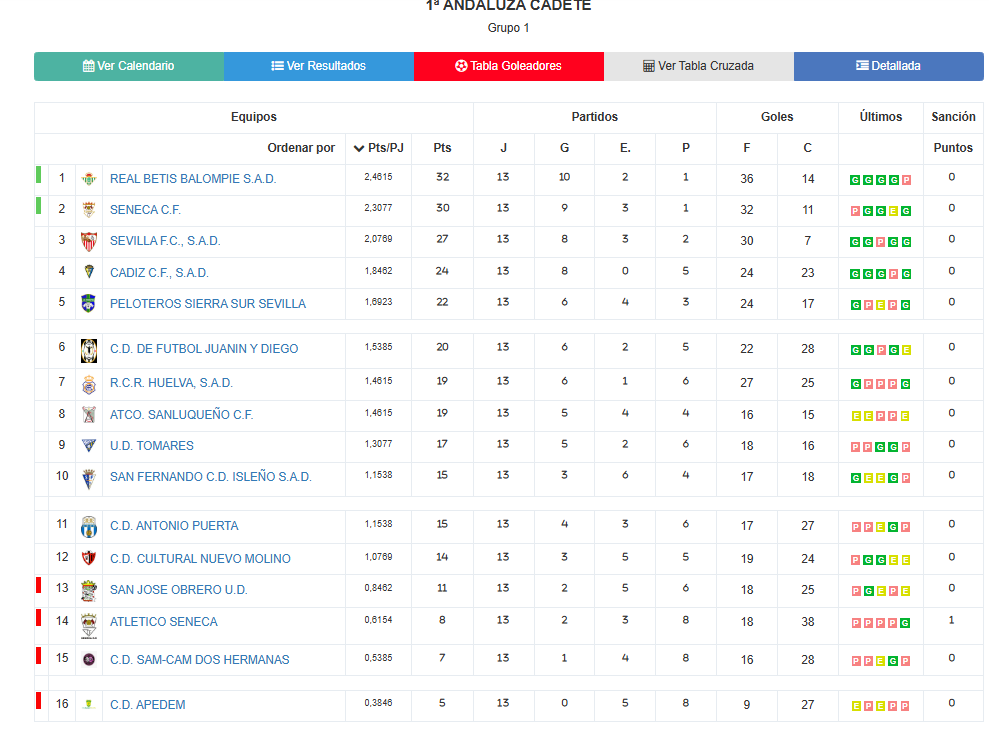This screenshot has width=989, height=733.
Task: Click the Real Betis Balompie crest
Action: click(x=89, y=179)
